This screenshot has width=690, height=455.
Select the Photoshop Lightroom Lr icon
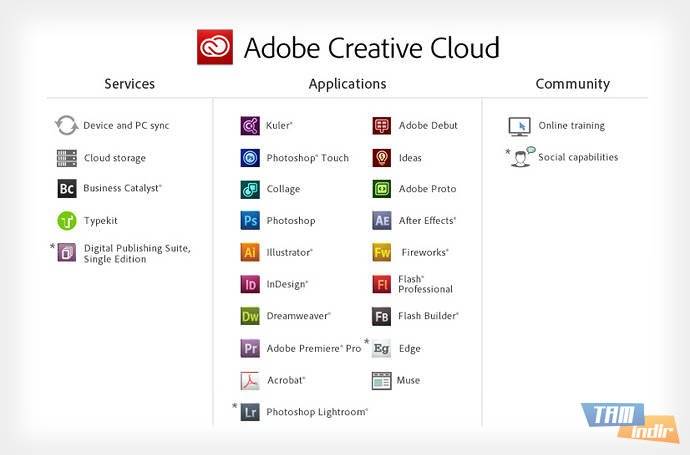(x=250, y=412)
